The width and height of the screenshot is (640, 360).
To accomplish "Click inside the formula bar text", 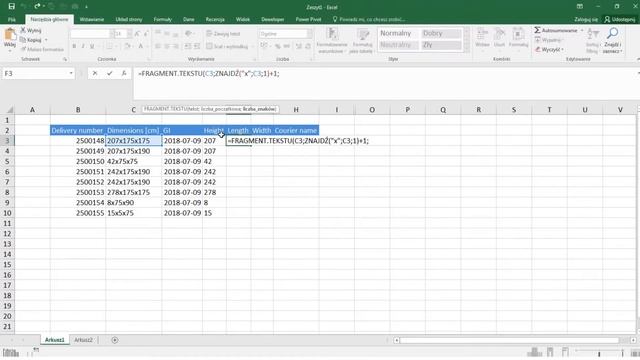I will (x=209, y=73).
